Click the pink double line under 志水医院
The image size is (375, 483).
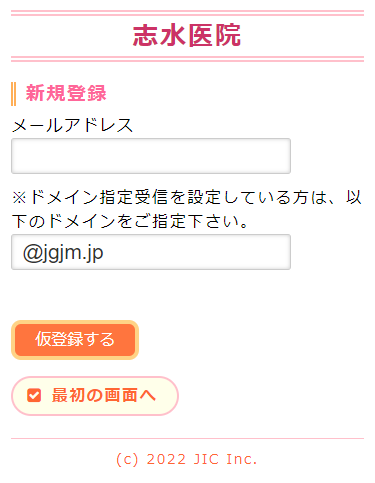coord(187,59)
